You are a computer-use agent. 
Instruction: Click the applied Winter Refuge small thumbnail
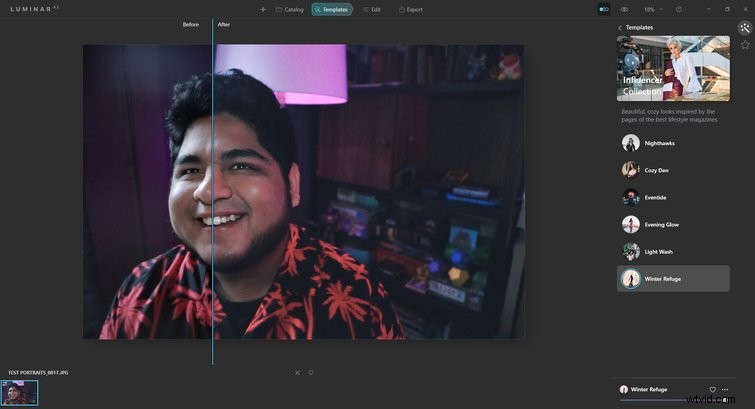pyautogui.click(x=624, y=389)
